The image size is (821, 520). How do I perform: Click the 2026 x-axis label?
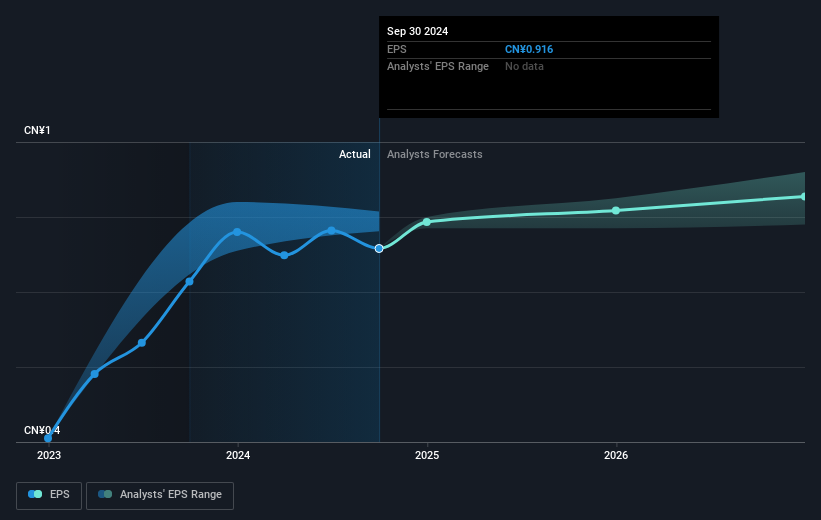tap(616, 456)
